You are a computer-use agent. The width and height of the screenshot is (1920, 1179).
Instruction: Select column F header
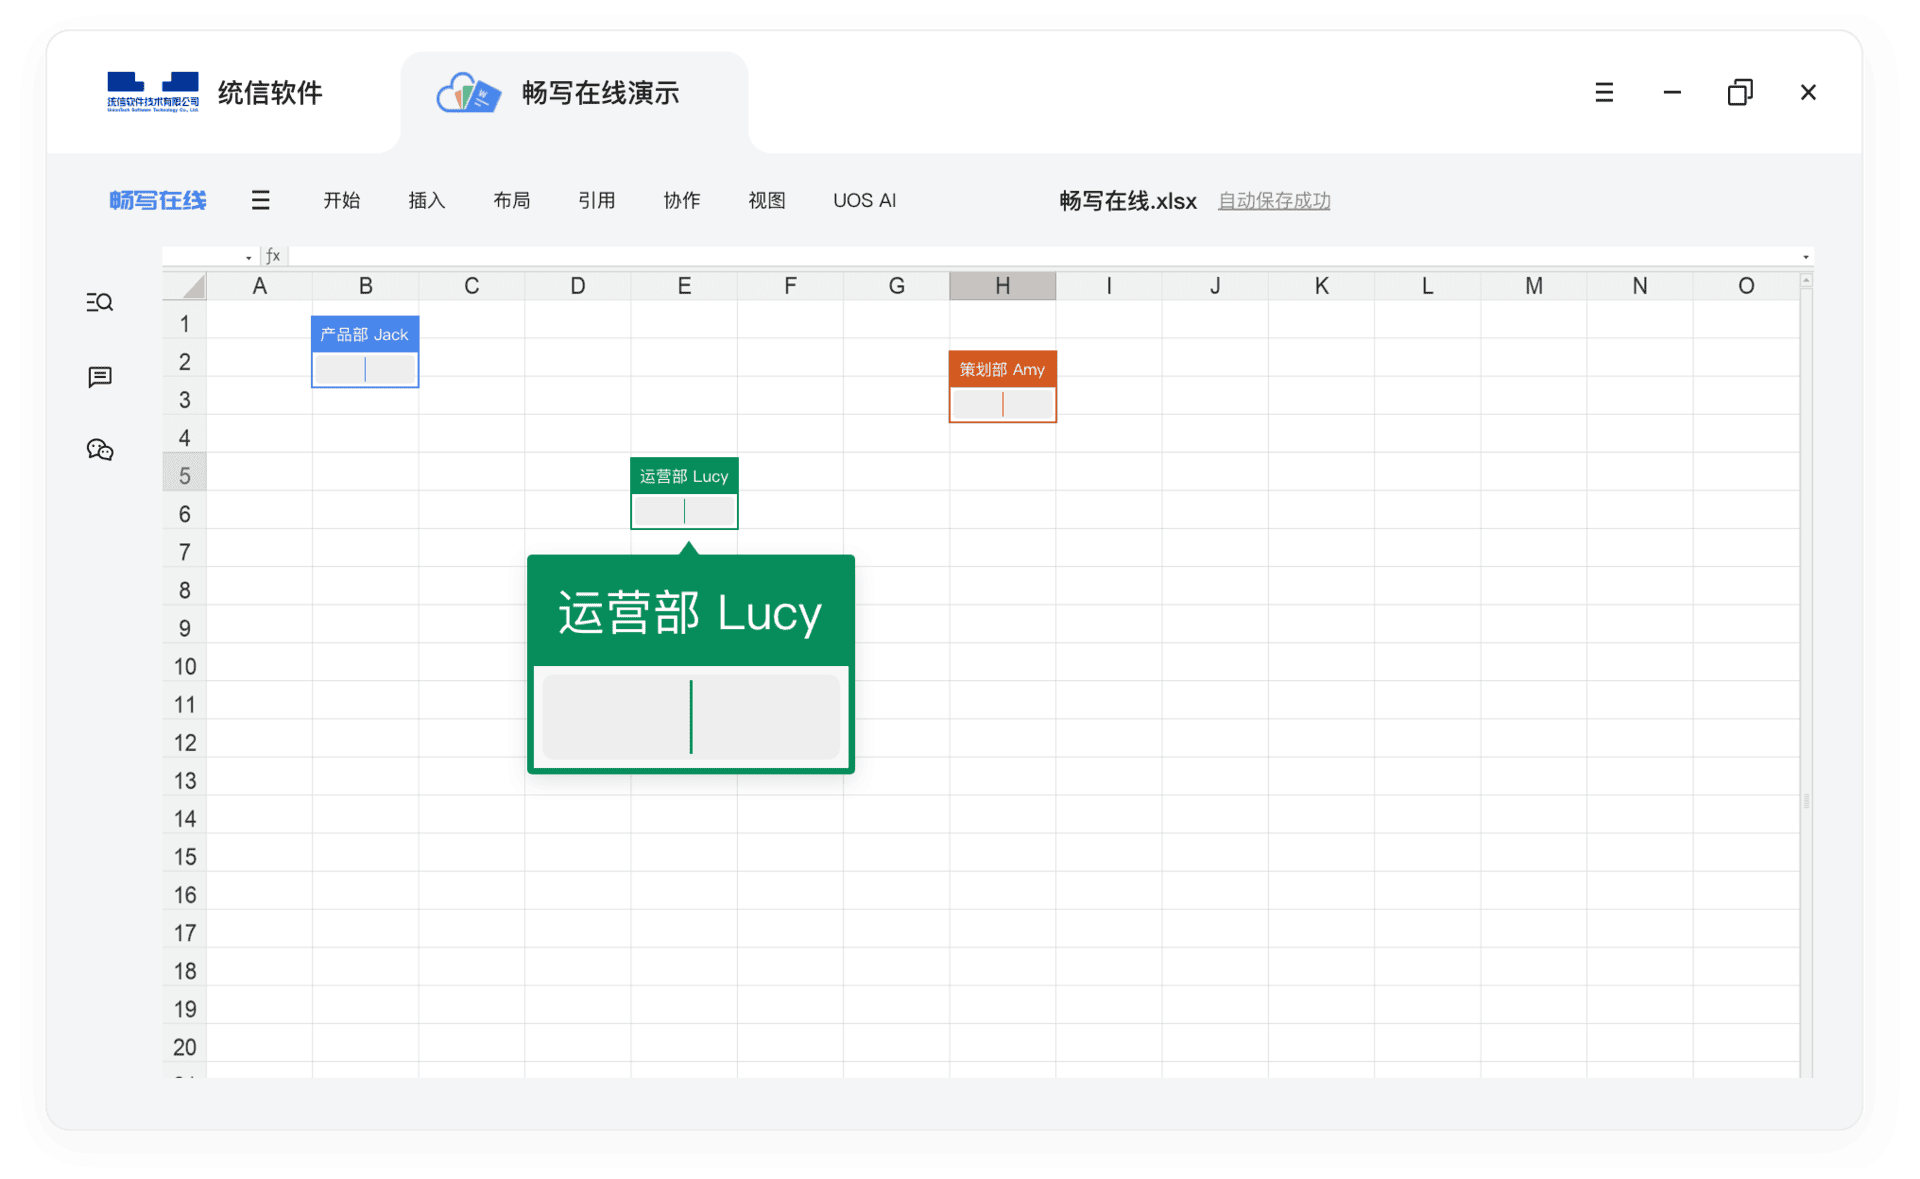click(790, 286)
